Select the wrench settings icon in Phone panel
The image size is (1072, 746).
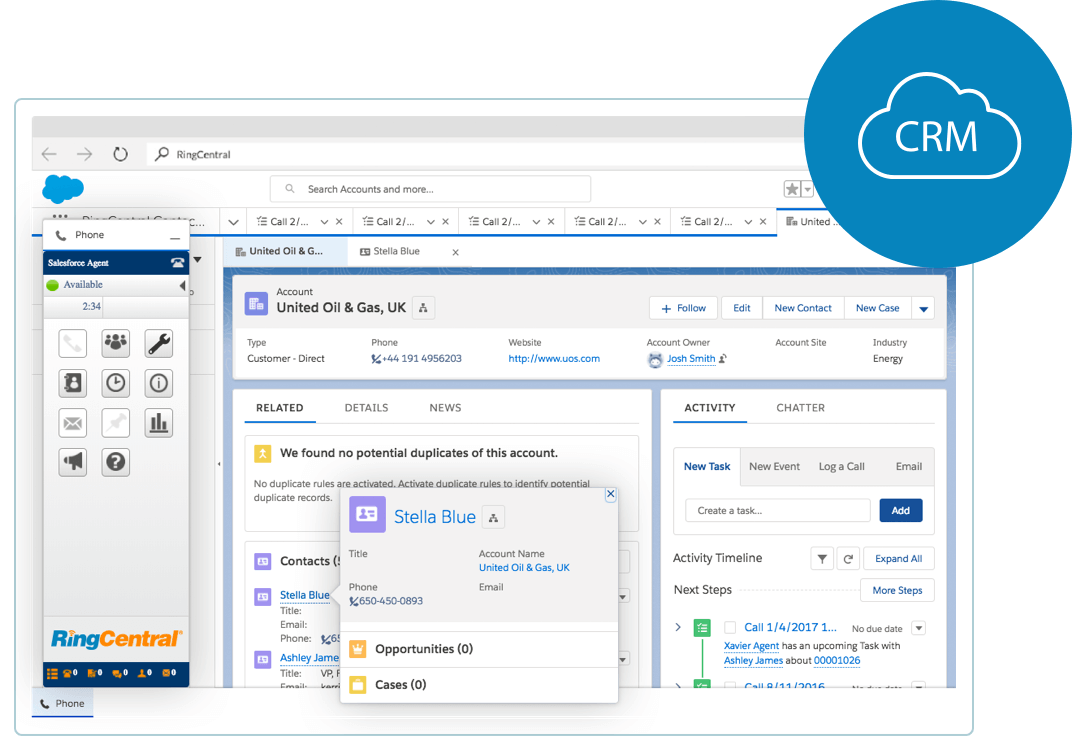coord(158,343)
